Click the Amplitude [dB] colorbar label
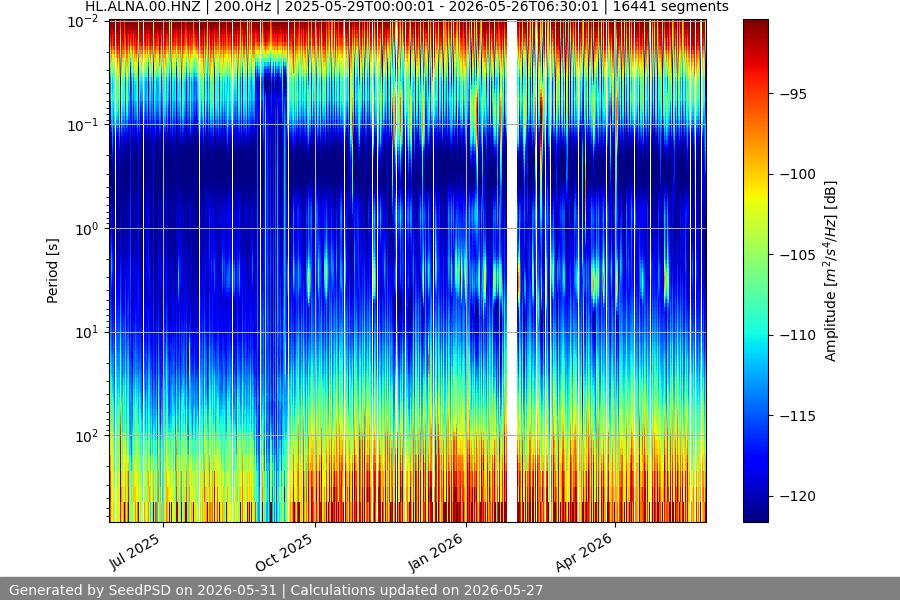This screenshot has width=900, height=600. [x=830, y=271]
